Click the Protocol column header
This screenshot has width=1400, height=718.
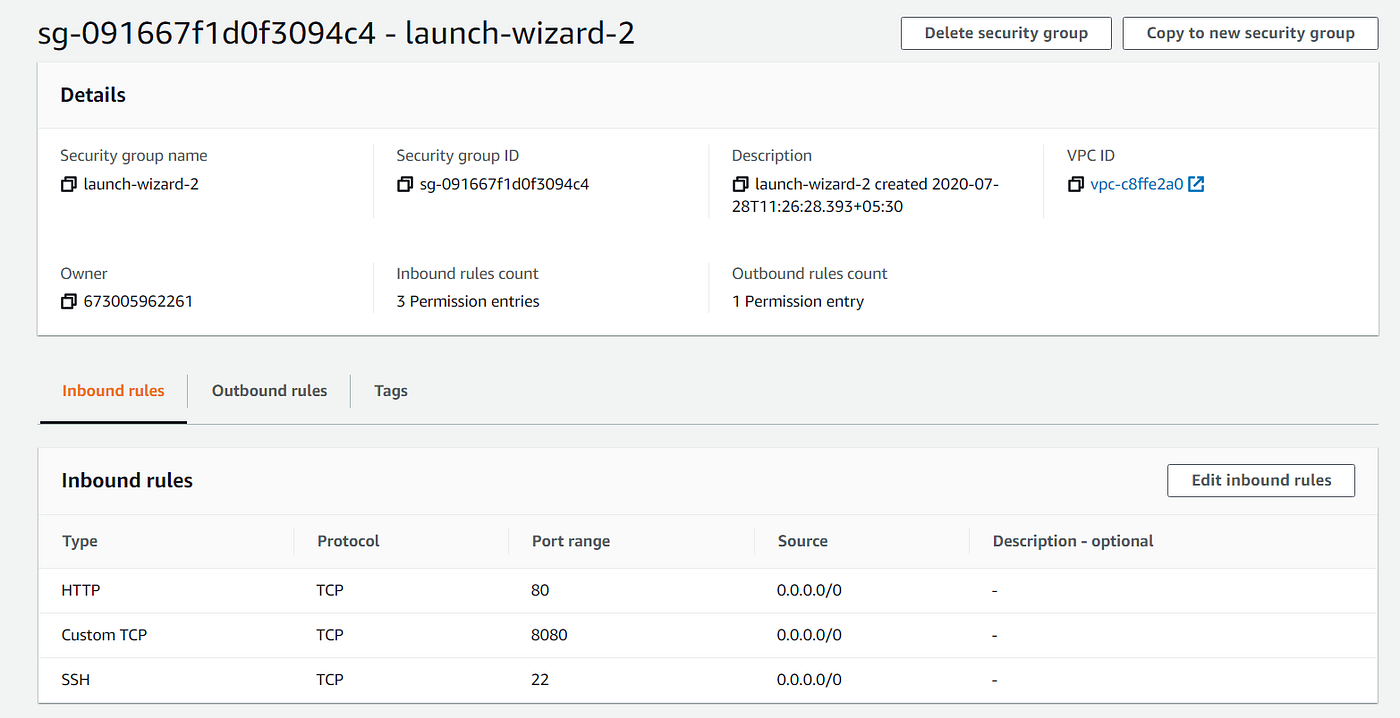(347, 541)
